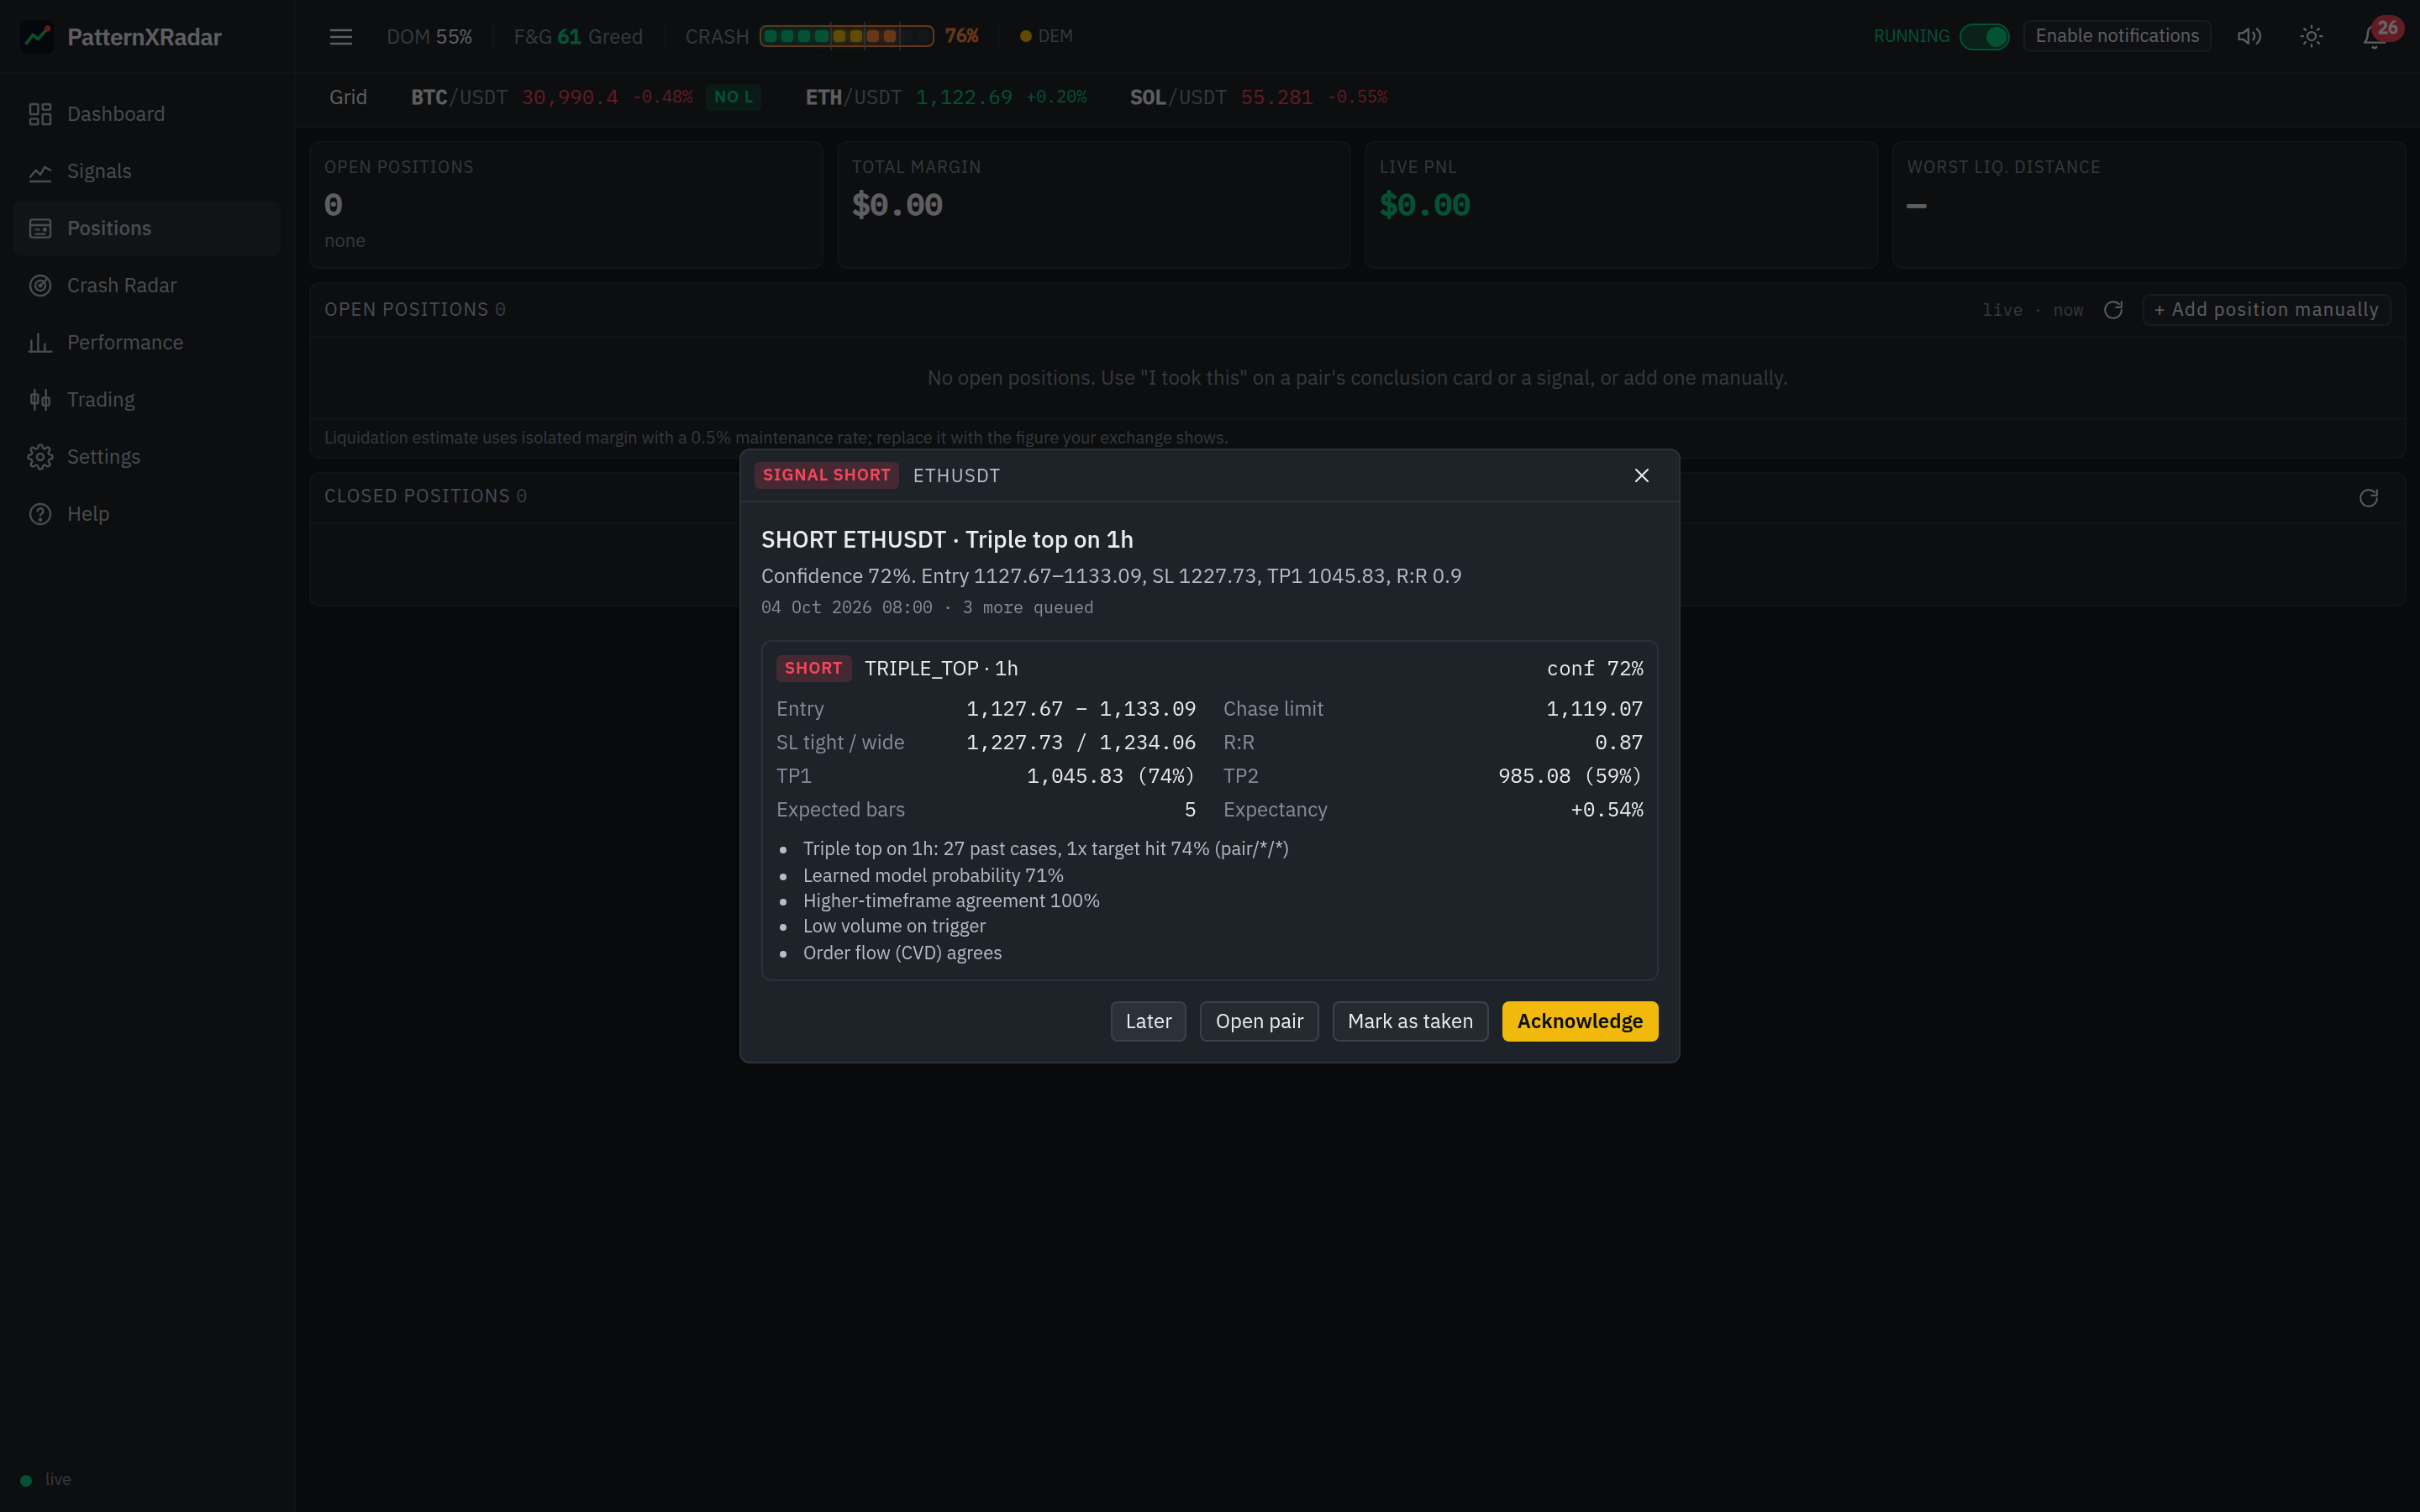2420x1512 pixels.
Task: Click the Later button
Action: pos(1148,1021)
